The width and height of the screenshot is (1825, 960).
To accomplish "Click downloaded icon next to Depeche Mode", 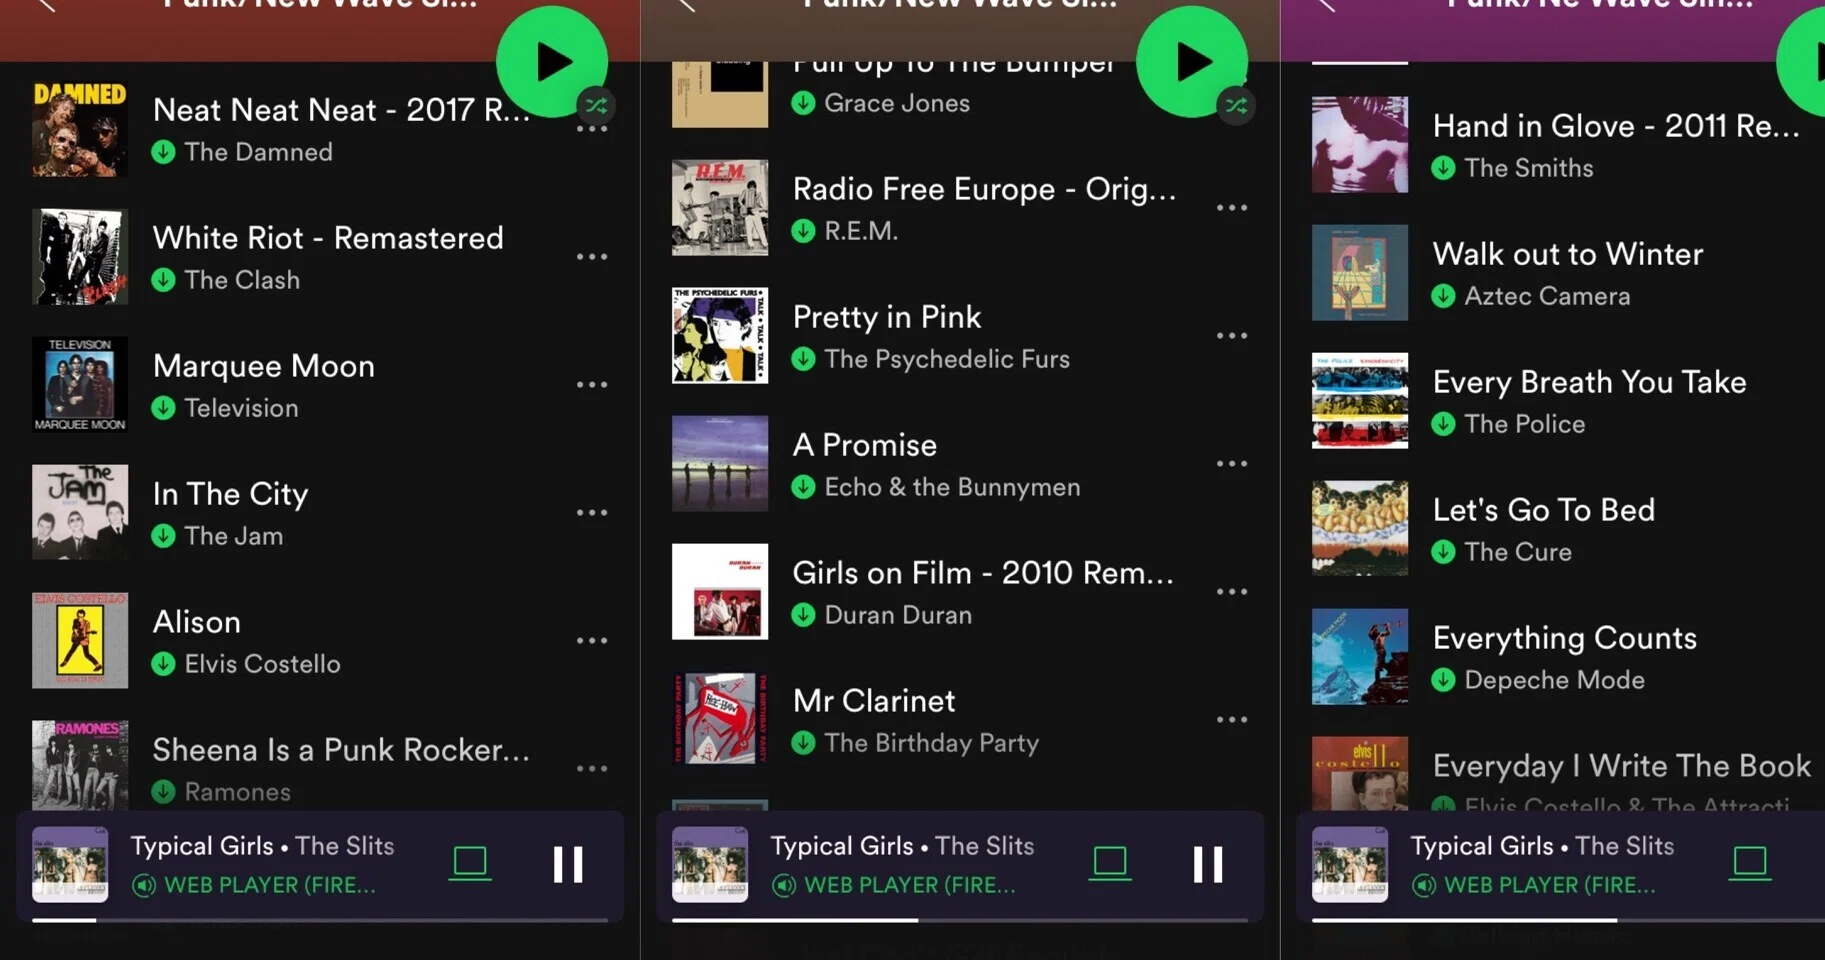I will point(1444,680).
